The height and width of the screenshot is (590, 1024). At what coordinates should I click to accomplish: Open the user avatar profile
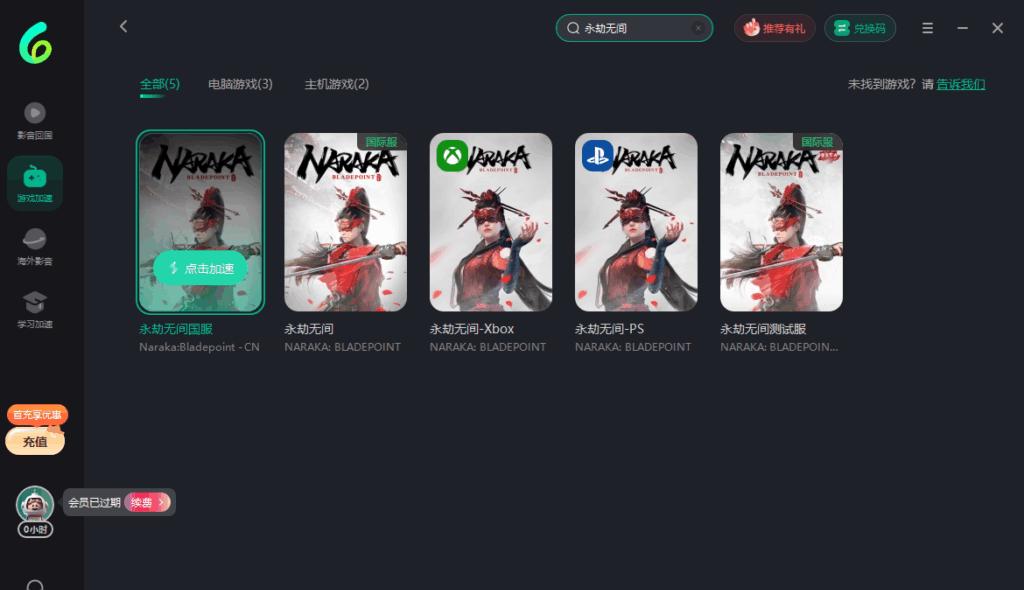tap(35, 504)
